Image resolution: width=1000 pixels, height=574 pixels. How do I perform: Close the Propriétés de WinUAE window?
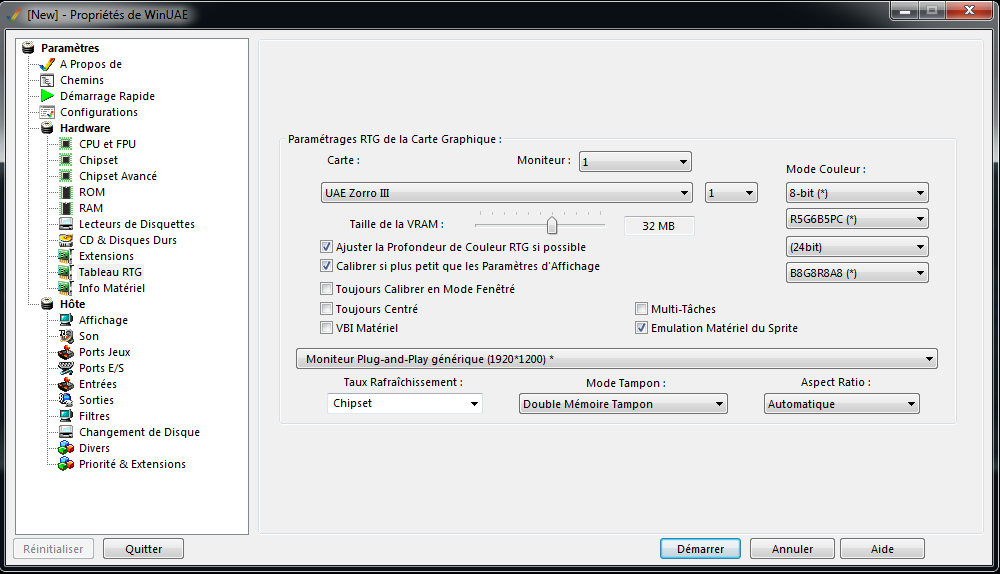[969, 10]
